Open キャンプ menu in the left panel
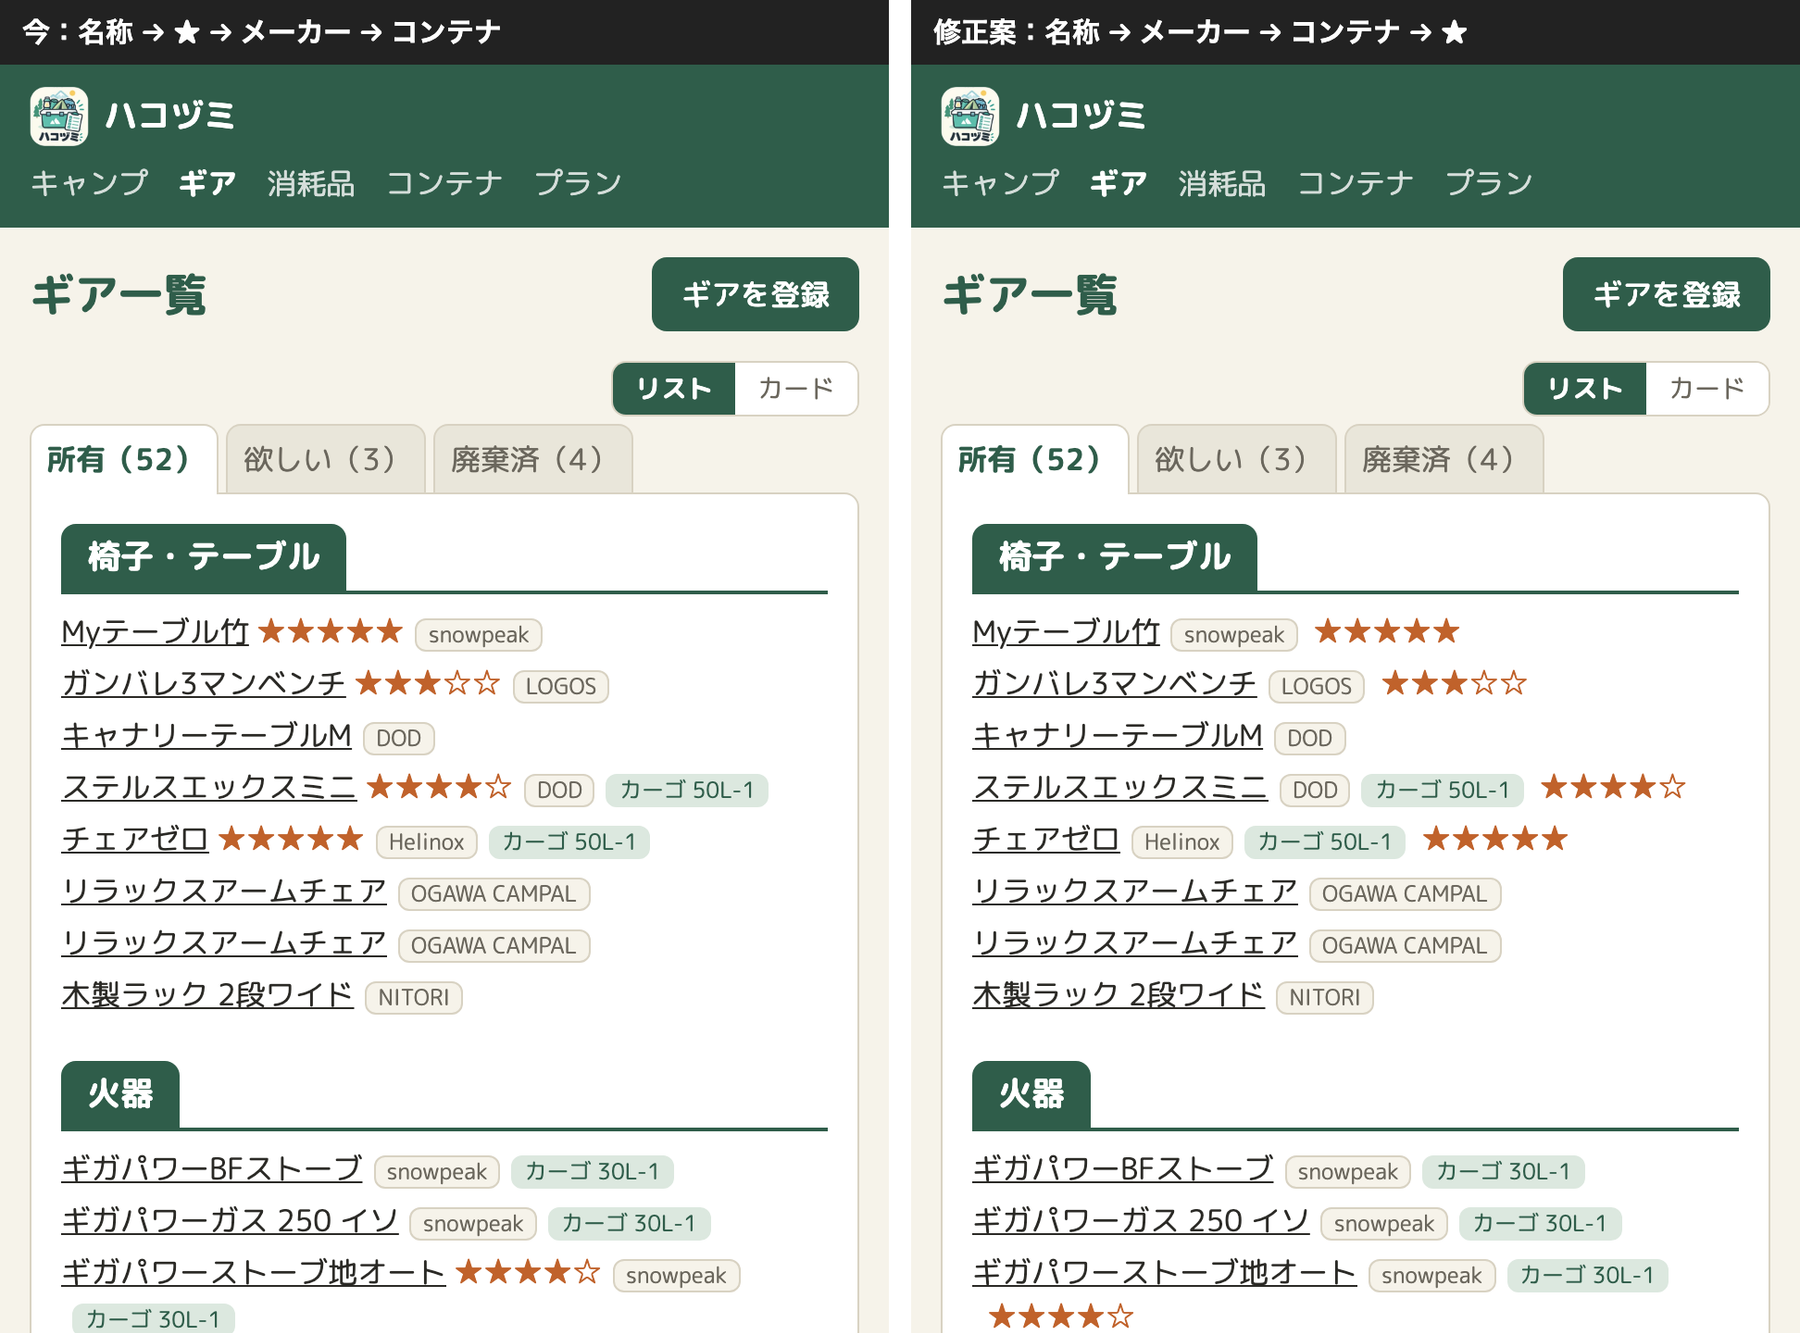The height and width of the screenshot is (1333, 1800). tap(89, 183)
